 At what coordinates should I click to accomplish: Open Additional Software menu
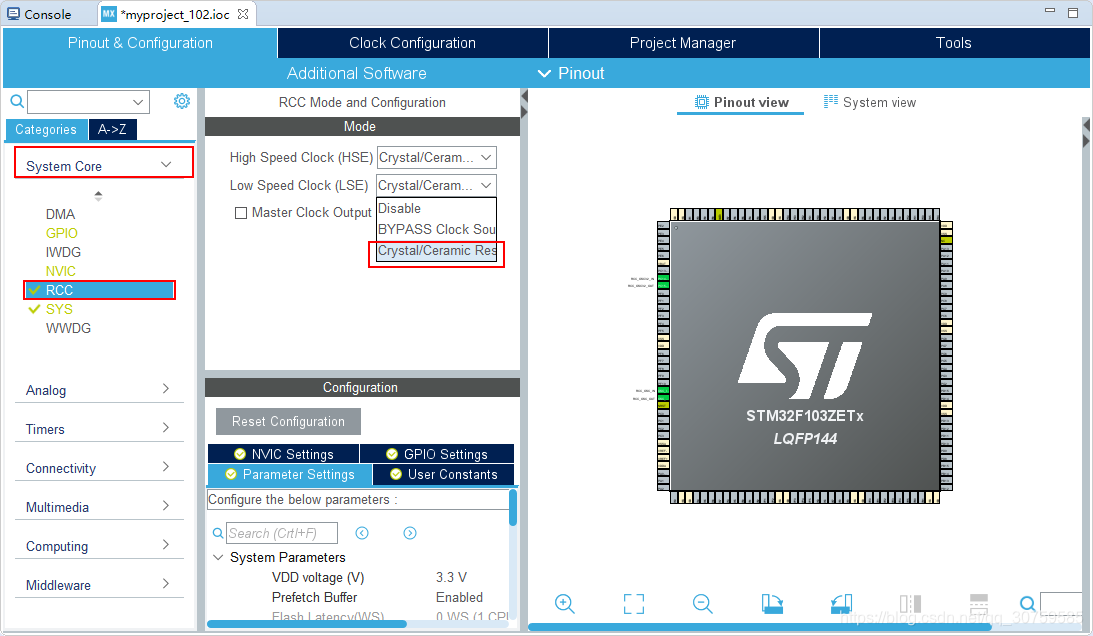pyautogui.click(x=357, y=73)
